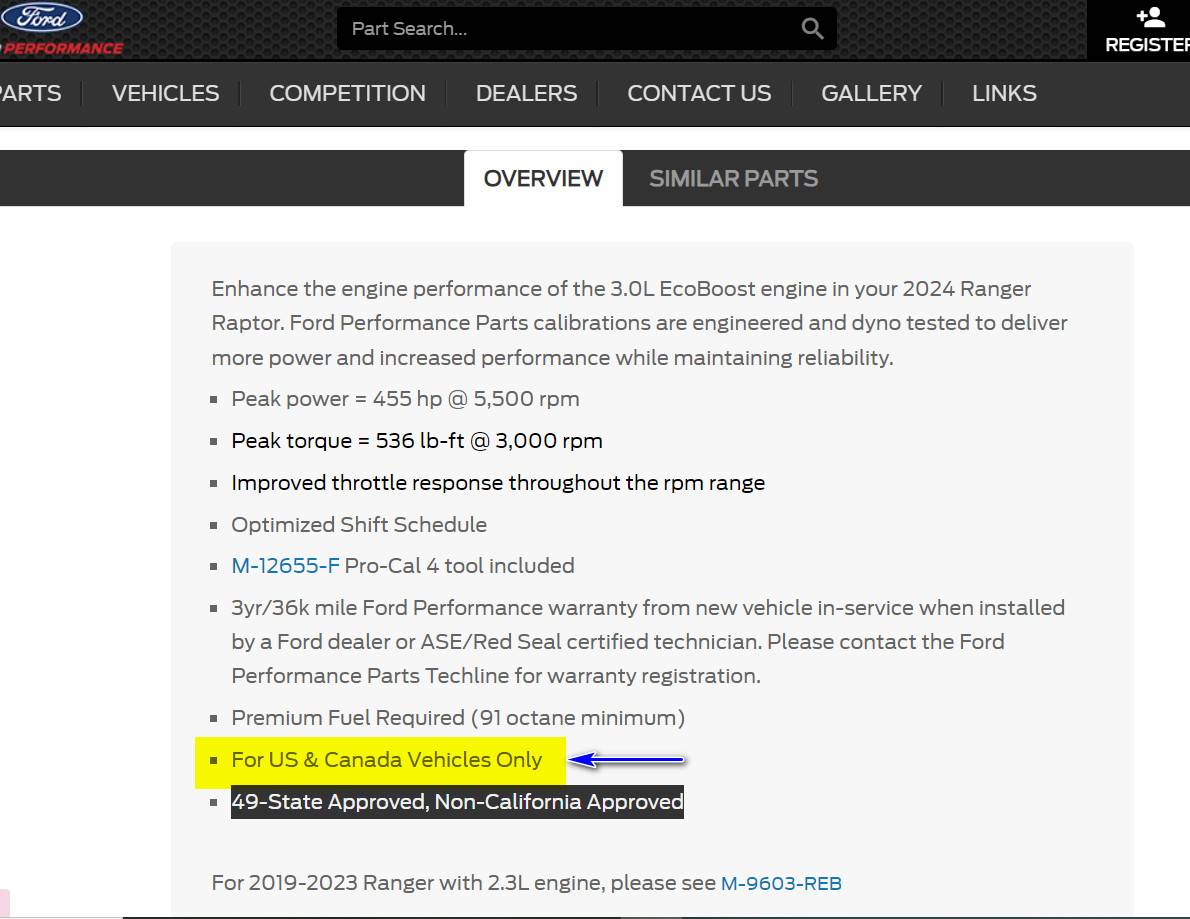This screenshot has width=1190, height=919.
Task: Open the Contact Us menu
Action: pos(699,93)
